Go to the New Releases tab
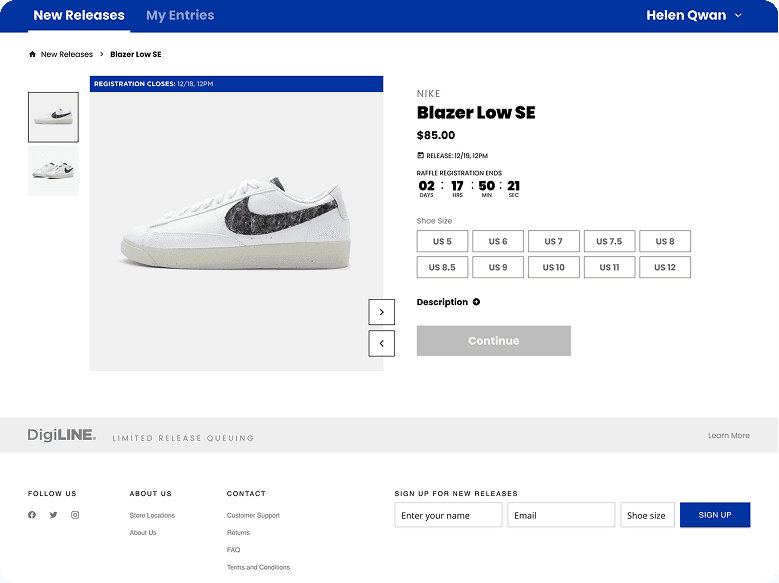Viewport: 779px width, 583px height. (79, 15)
